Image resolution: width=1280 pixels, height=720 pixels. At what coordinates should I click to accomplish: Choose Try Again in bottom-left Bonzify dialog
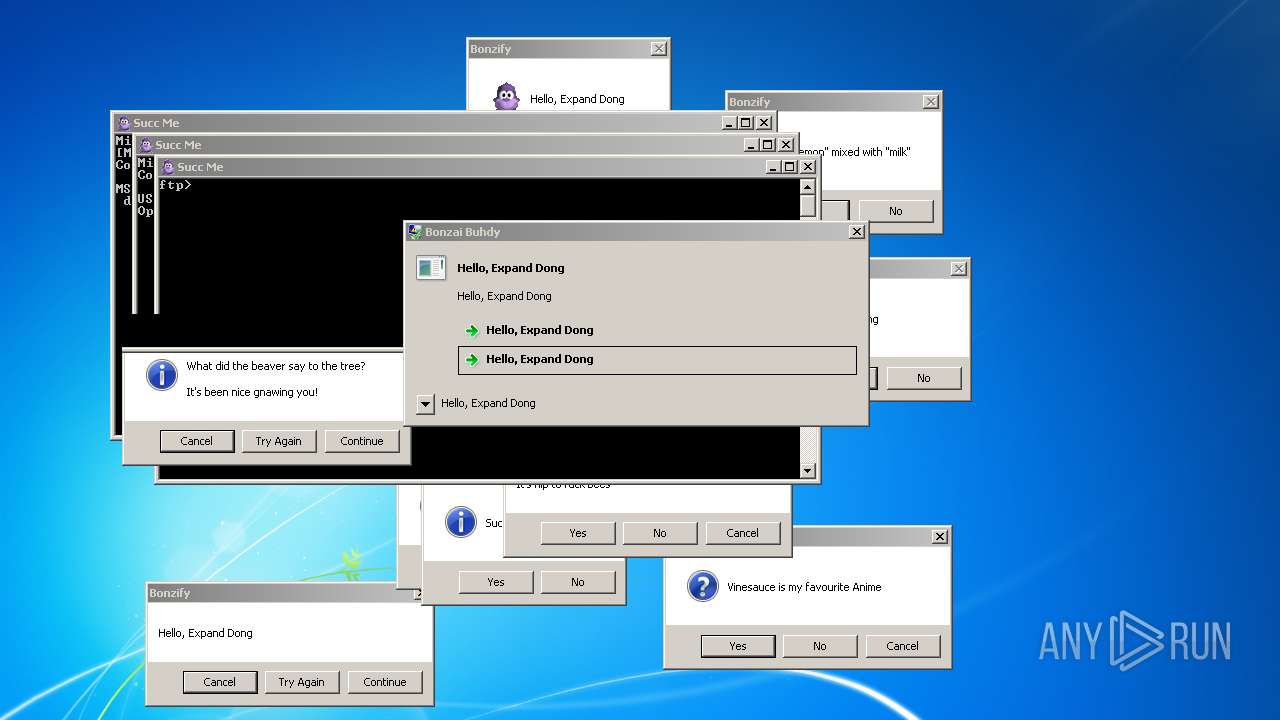coord(302,682)
